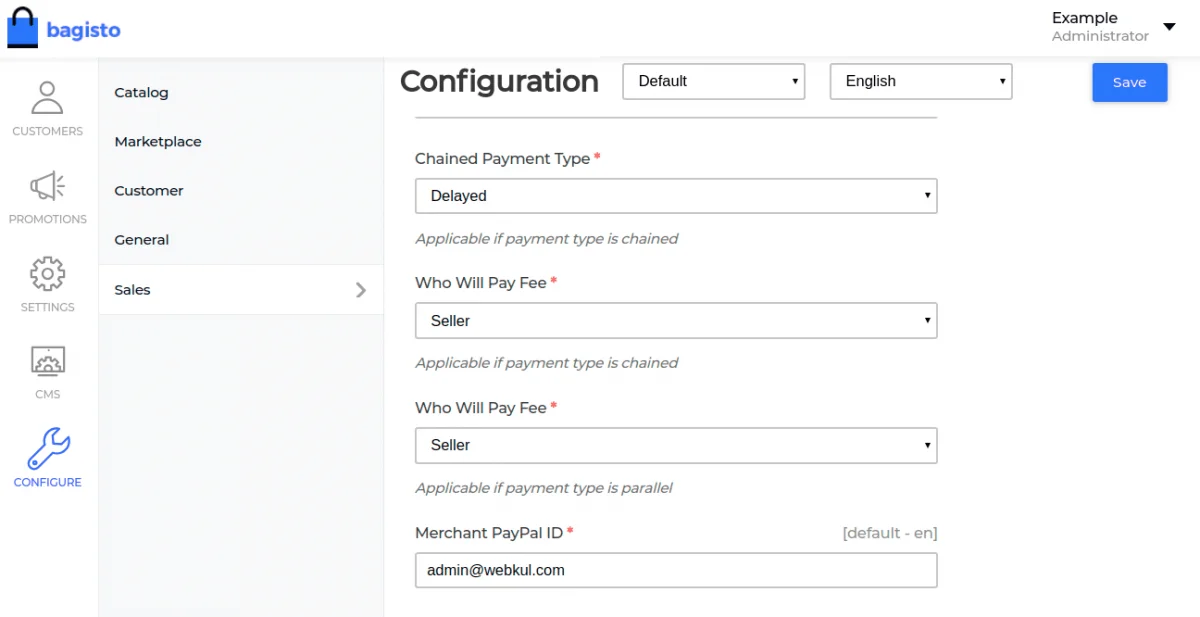Image resolution: width=1200 pixels, height=617 pixels.
Task: Select the Customer configuration menu
Action: (x=241, y=190)
